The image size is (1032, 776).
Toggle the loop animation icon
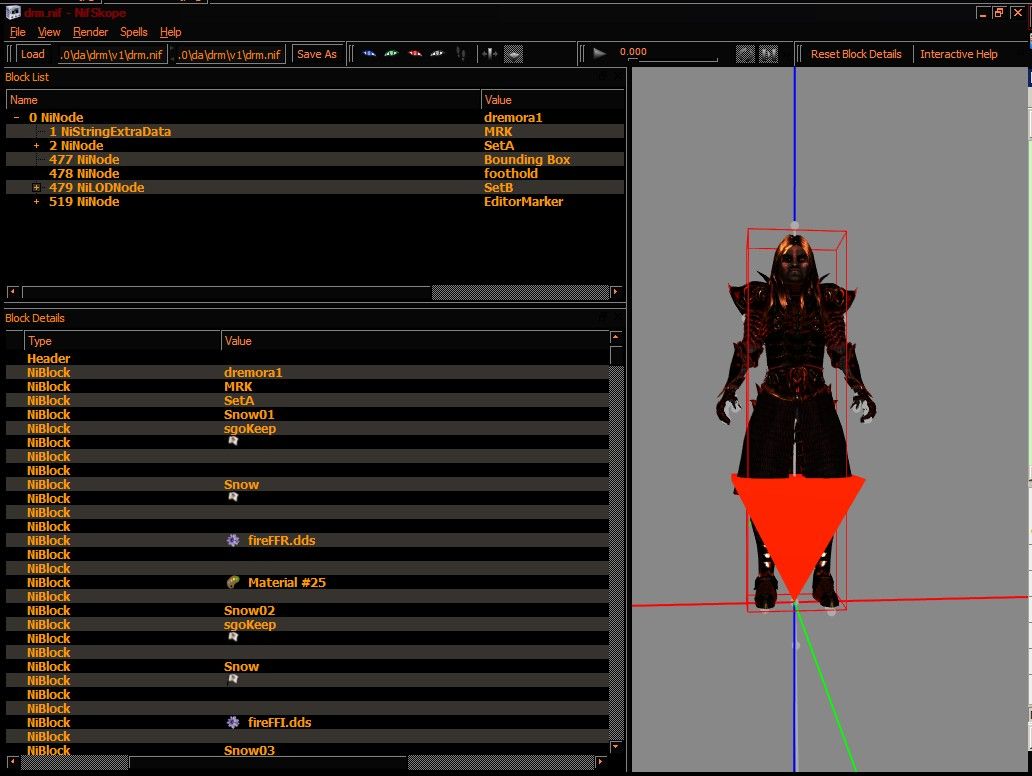(744, 54)
